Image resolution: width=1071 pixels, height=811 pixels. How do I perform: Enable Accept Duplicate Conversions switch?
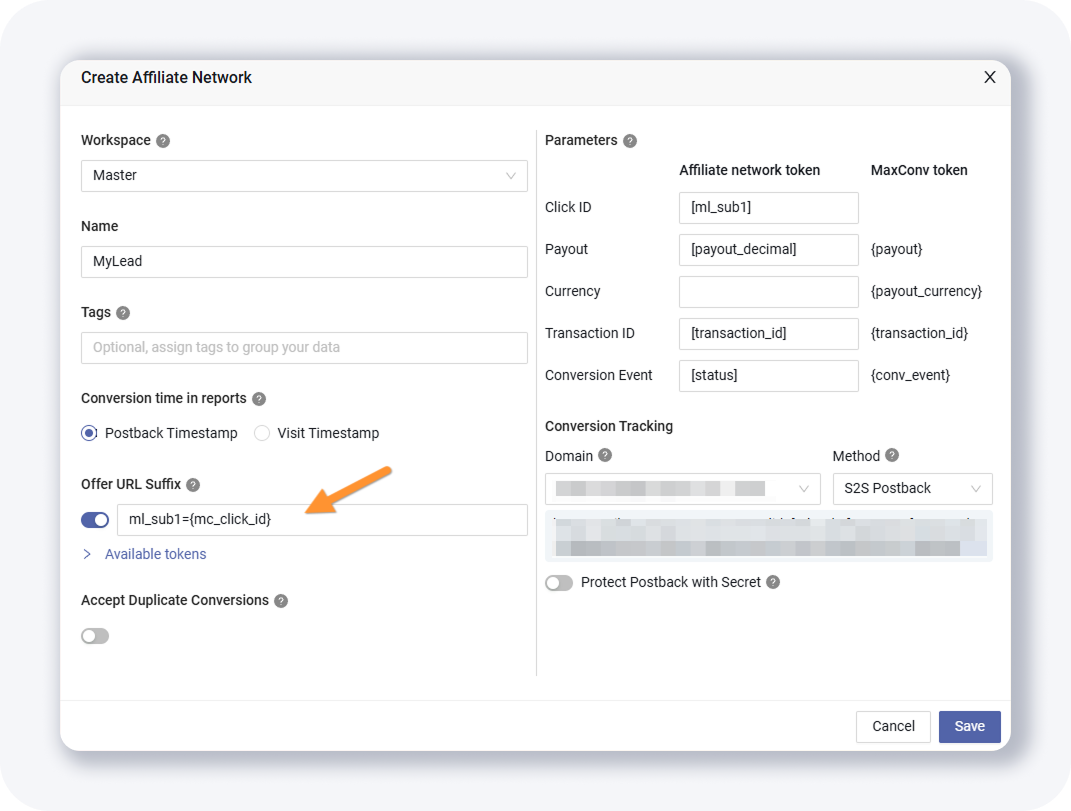click(x=95, y=636)
